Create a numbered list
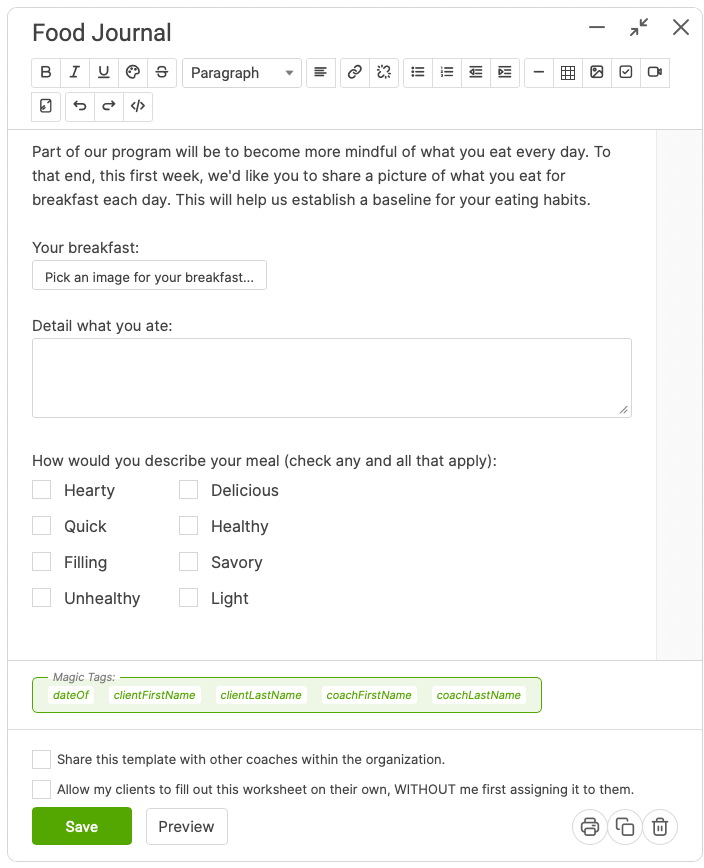 tap(446, 72)
